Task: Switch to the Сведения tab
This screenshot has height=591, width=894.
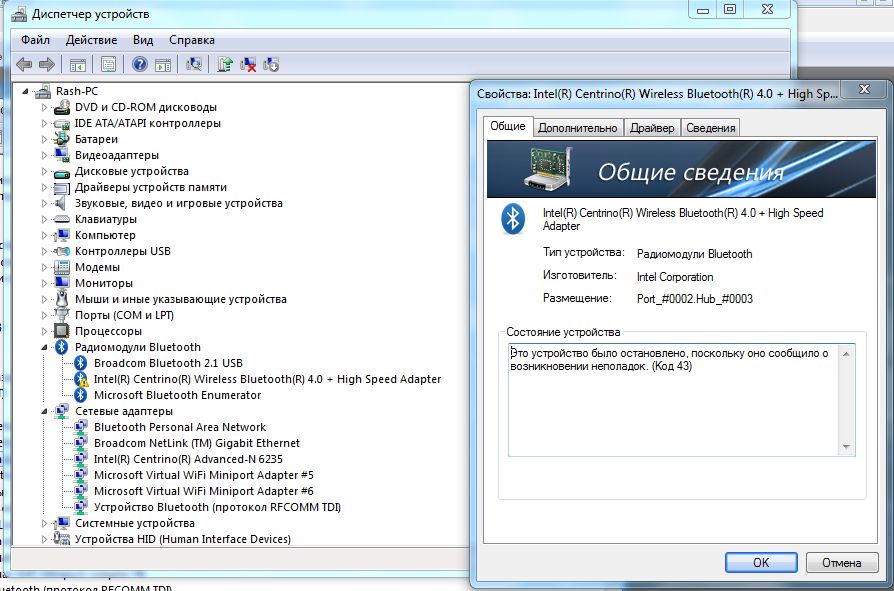Action: [x=711, y=128]
